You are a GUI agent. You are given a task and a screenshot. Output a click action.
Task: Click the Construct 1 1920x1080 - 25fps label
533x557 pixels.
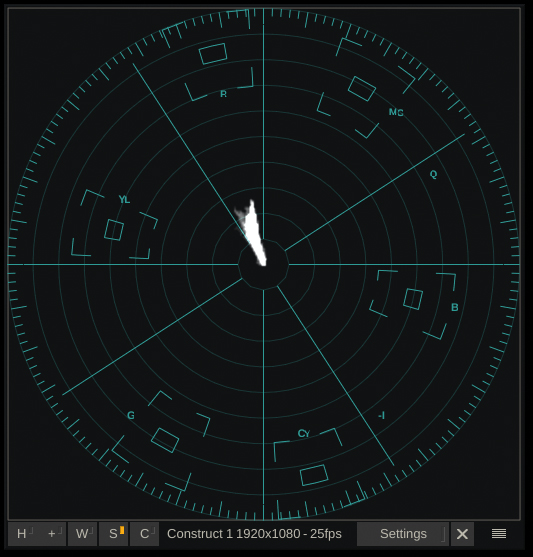254,534
